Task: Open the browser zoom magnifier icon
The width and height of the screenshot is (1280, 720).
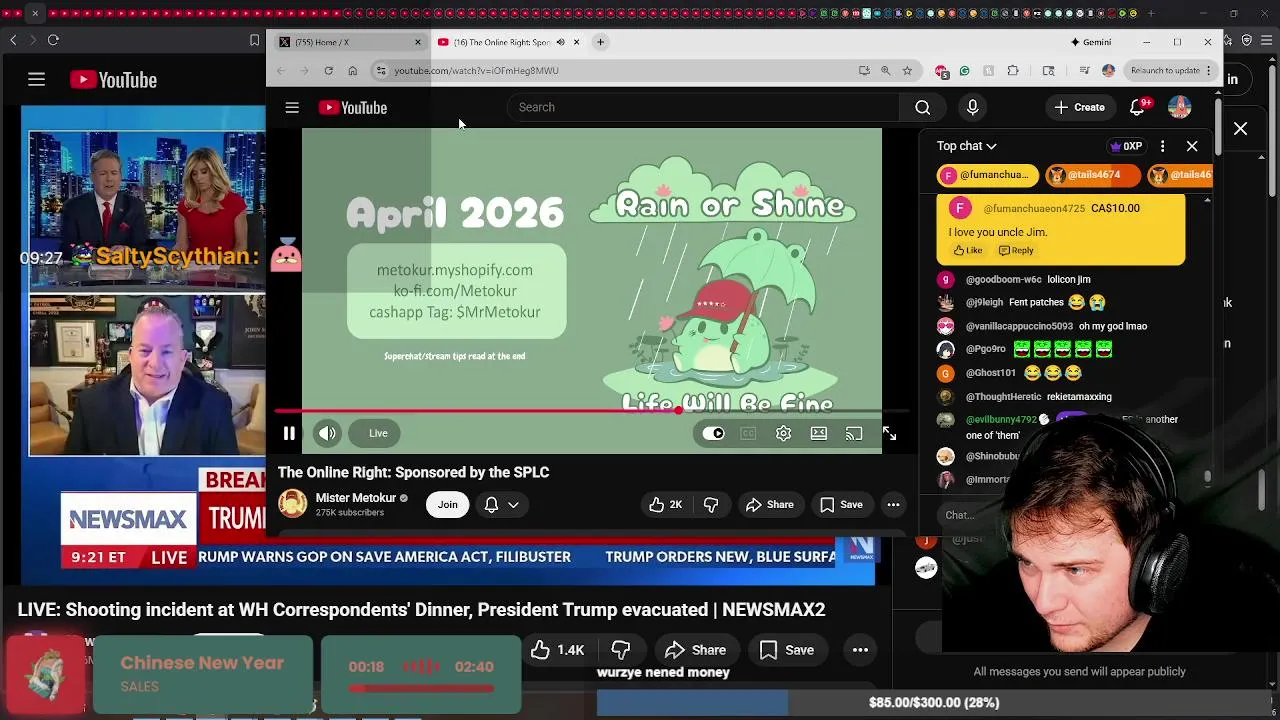Action: coord(885,71)
